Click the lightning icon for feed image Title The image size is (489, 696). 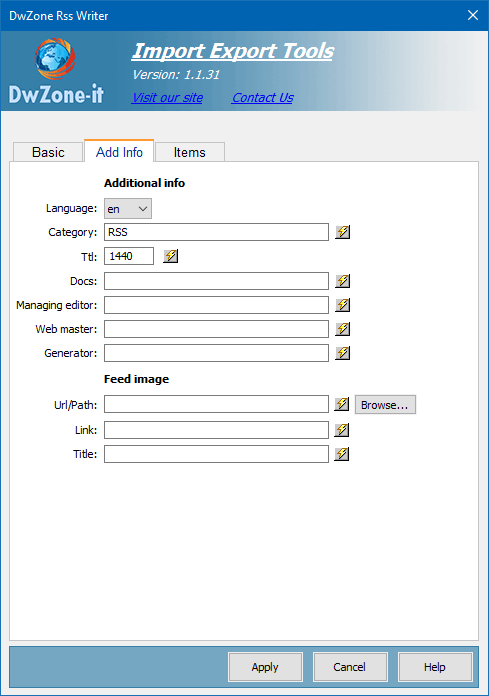(x=342, y=454)
